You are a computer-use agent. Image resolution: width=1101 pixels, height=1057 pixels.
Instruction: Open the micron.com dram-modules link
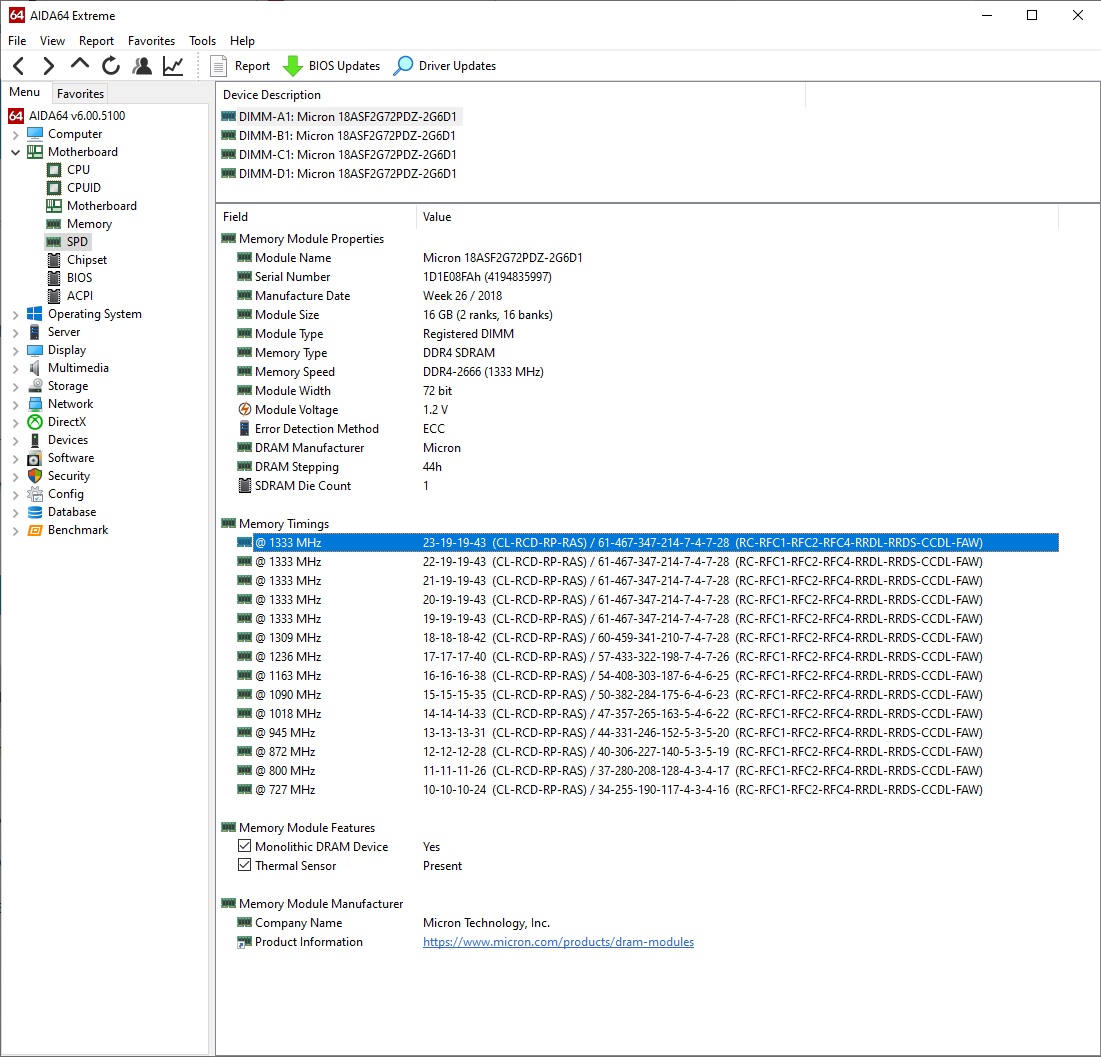(x=558, y=942)
